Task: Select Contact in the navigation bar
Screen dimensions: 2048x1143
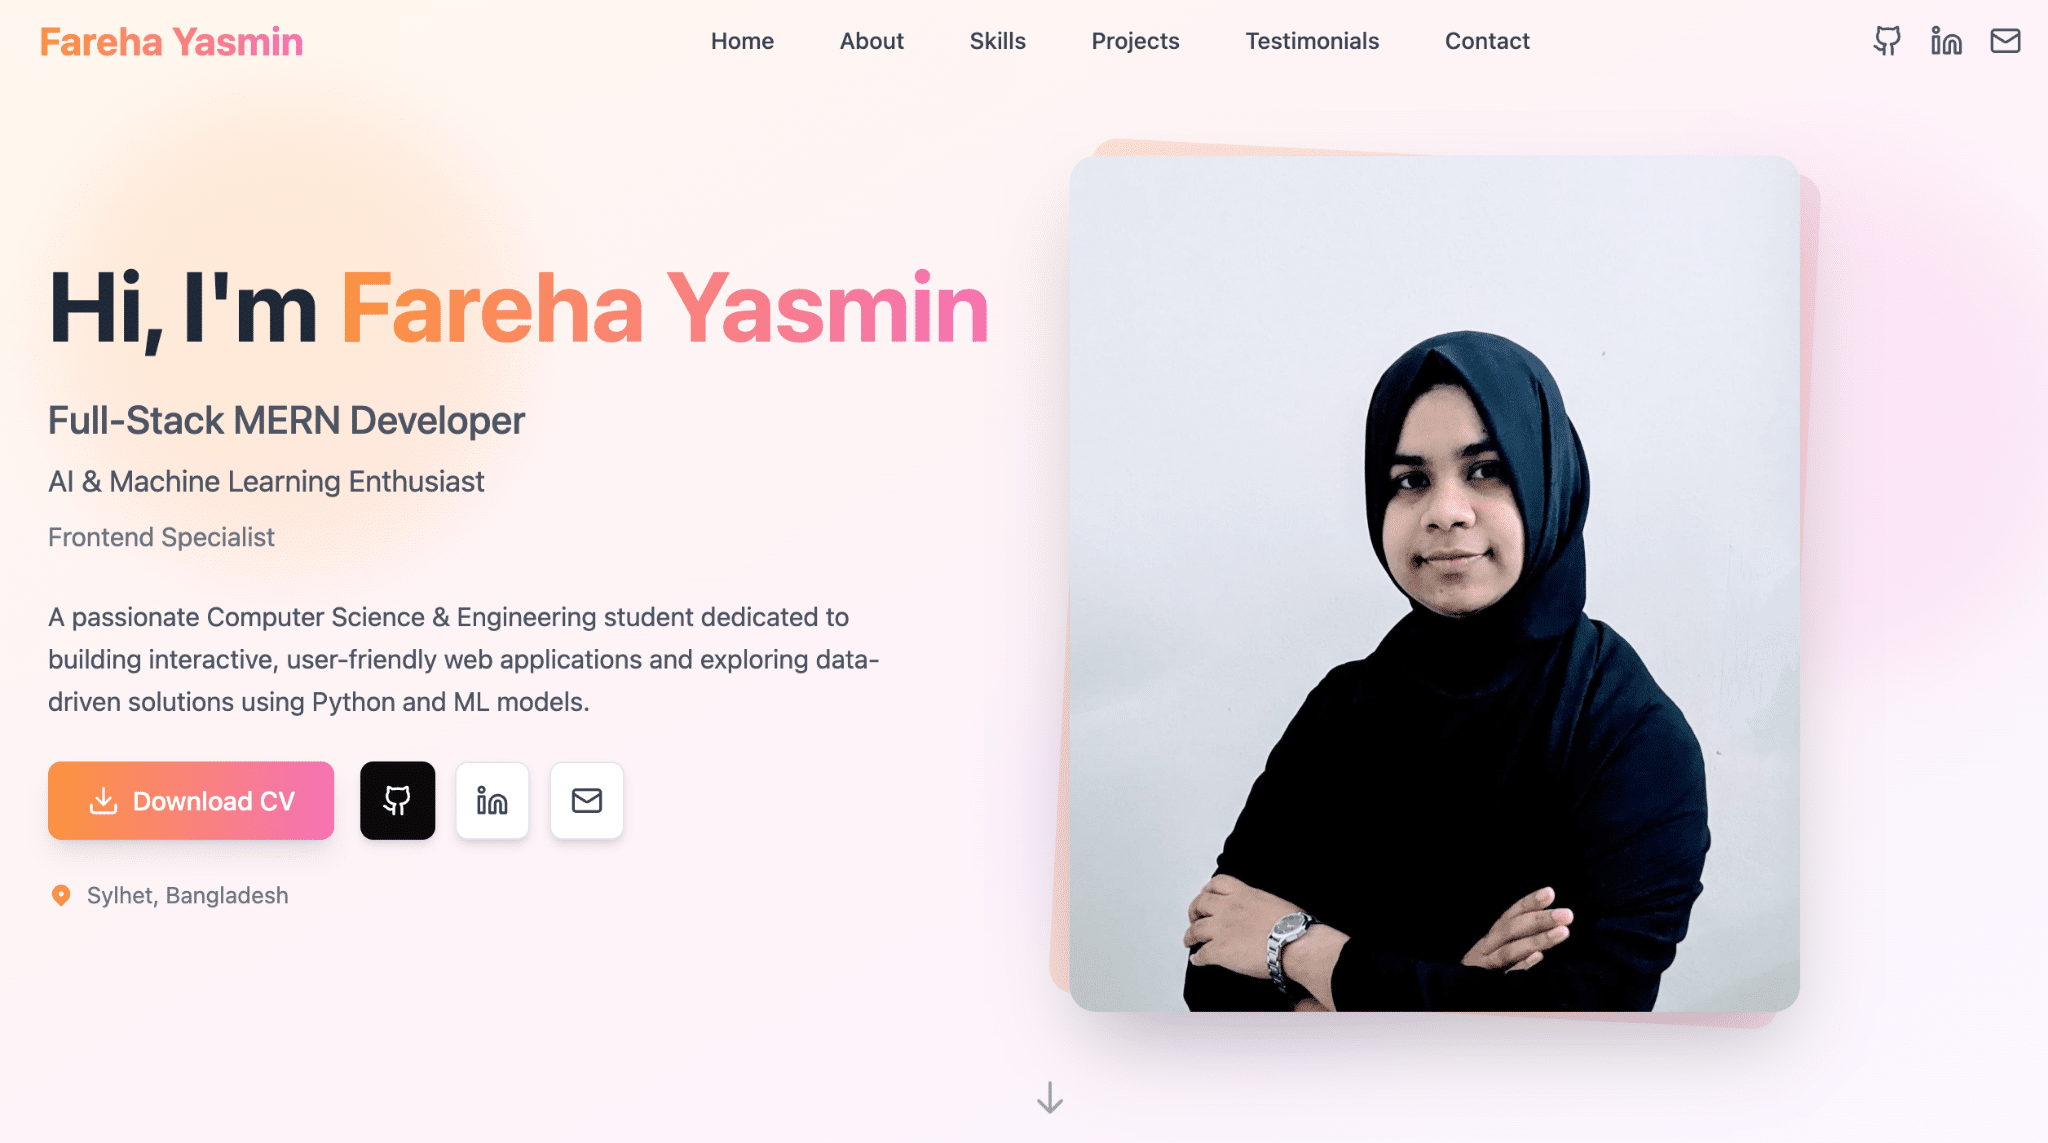Action: [1487, 41]
